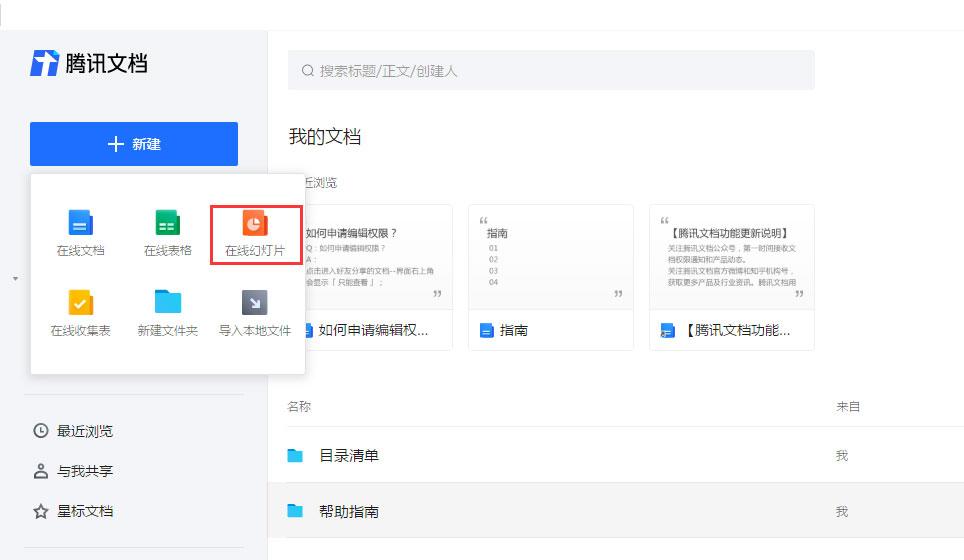
Task: Open the 帮助指南 folder
Action: coord(348,511)
